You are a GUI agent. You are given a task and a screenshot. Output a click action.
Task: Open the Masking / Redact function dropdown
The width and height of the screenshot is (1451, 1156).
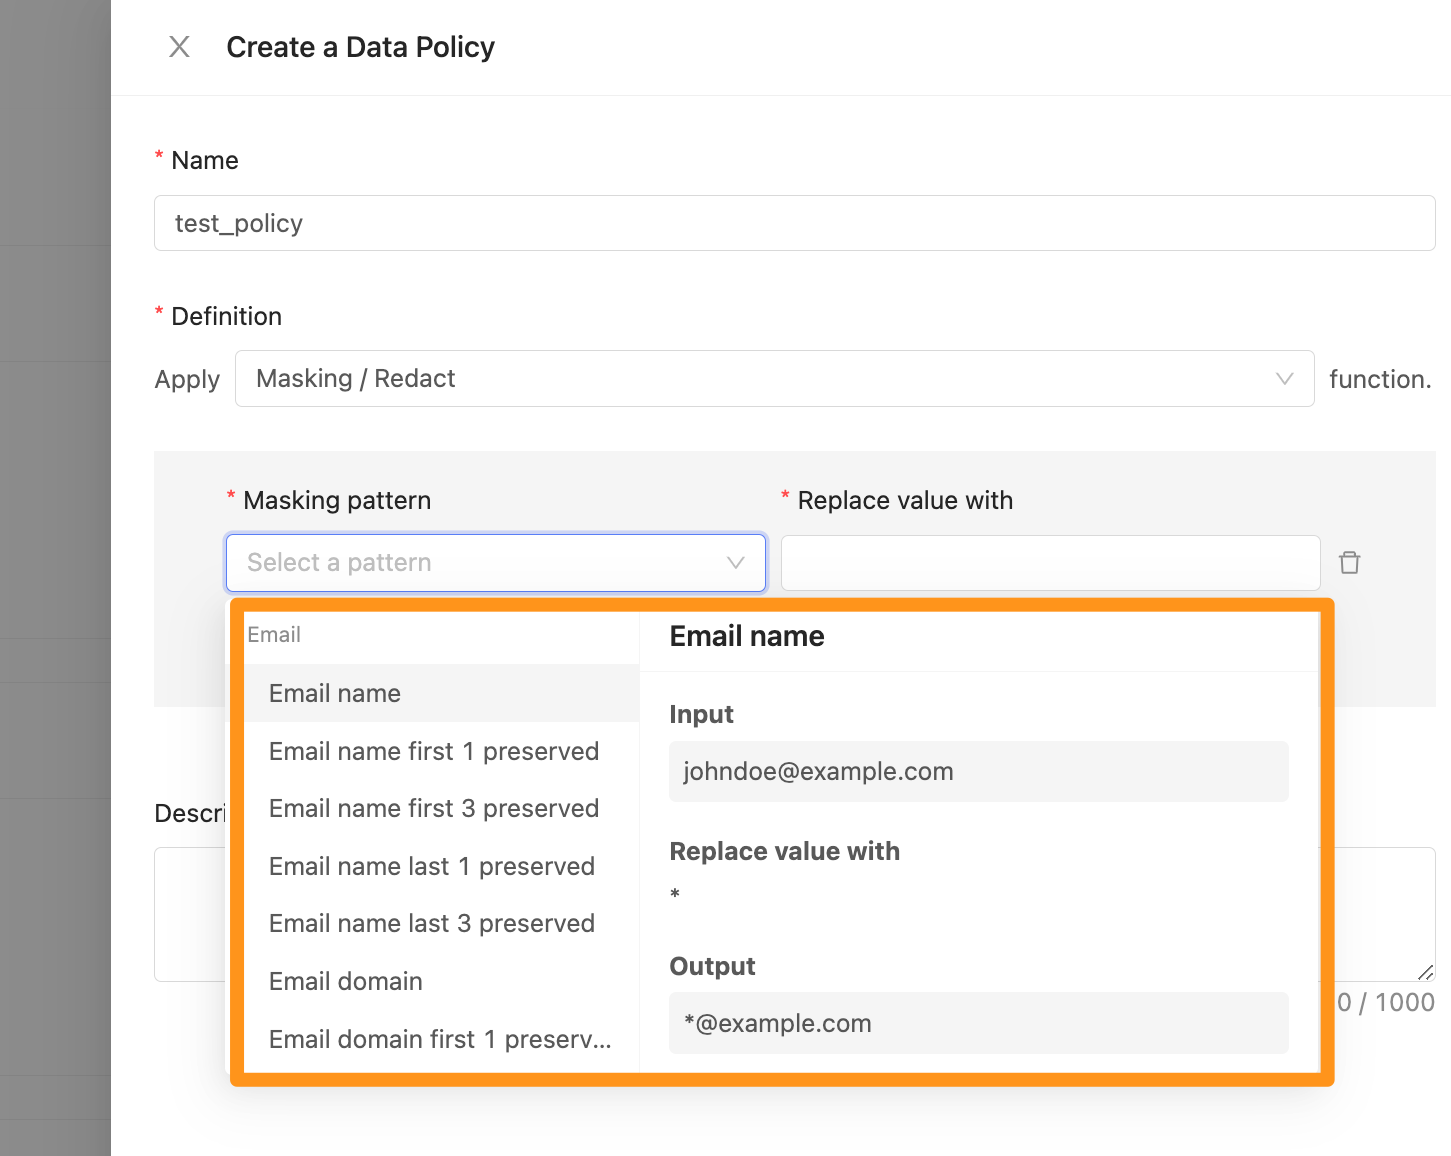(774, 379)
